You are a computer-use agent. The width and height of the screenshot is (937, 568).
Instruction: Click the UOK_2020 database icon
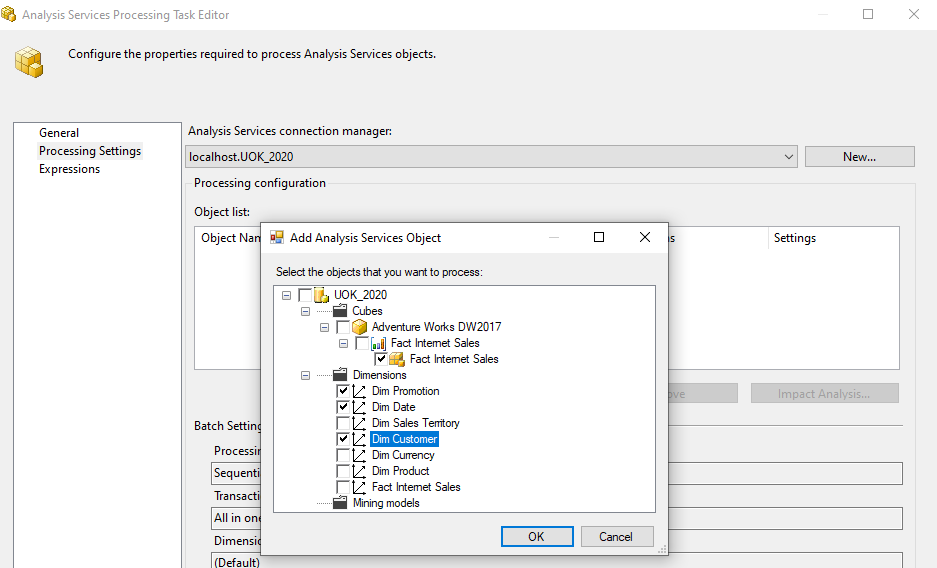322,295
